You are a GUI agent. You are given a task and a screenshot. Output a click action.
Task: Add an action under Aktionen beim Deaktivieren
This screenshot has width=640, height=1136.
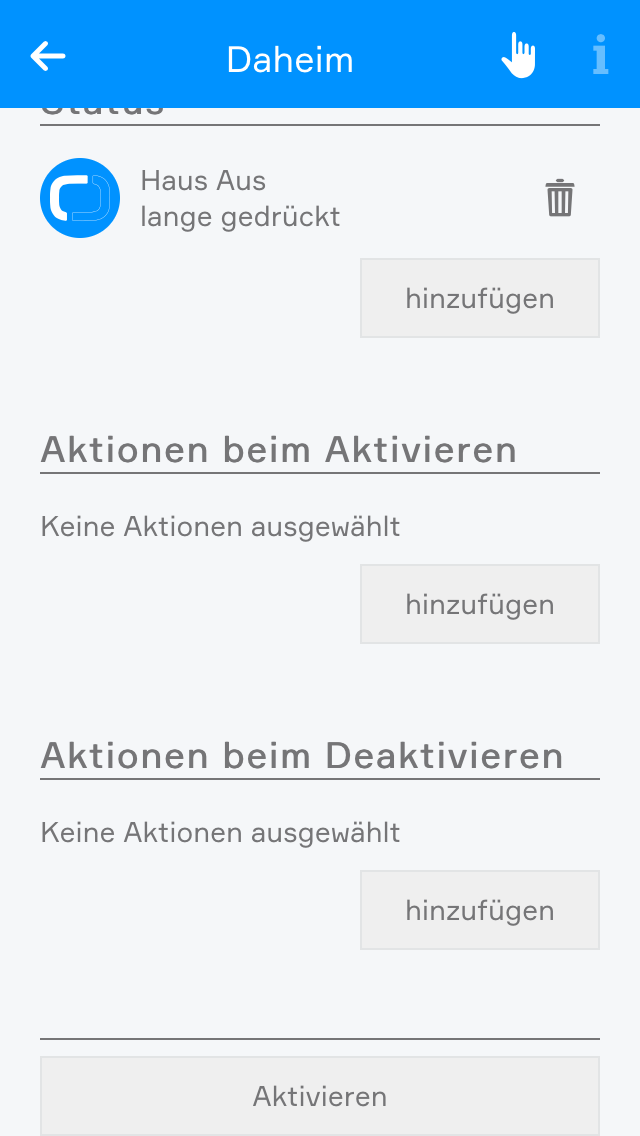point(480,910)
